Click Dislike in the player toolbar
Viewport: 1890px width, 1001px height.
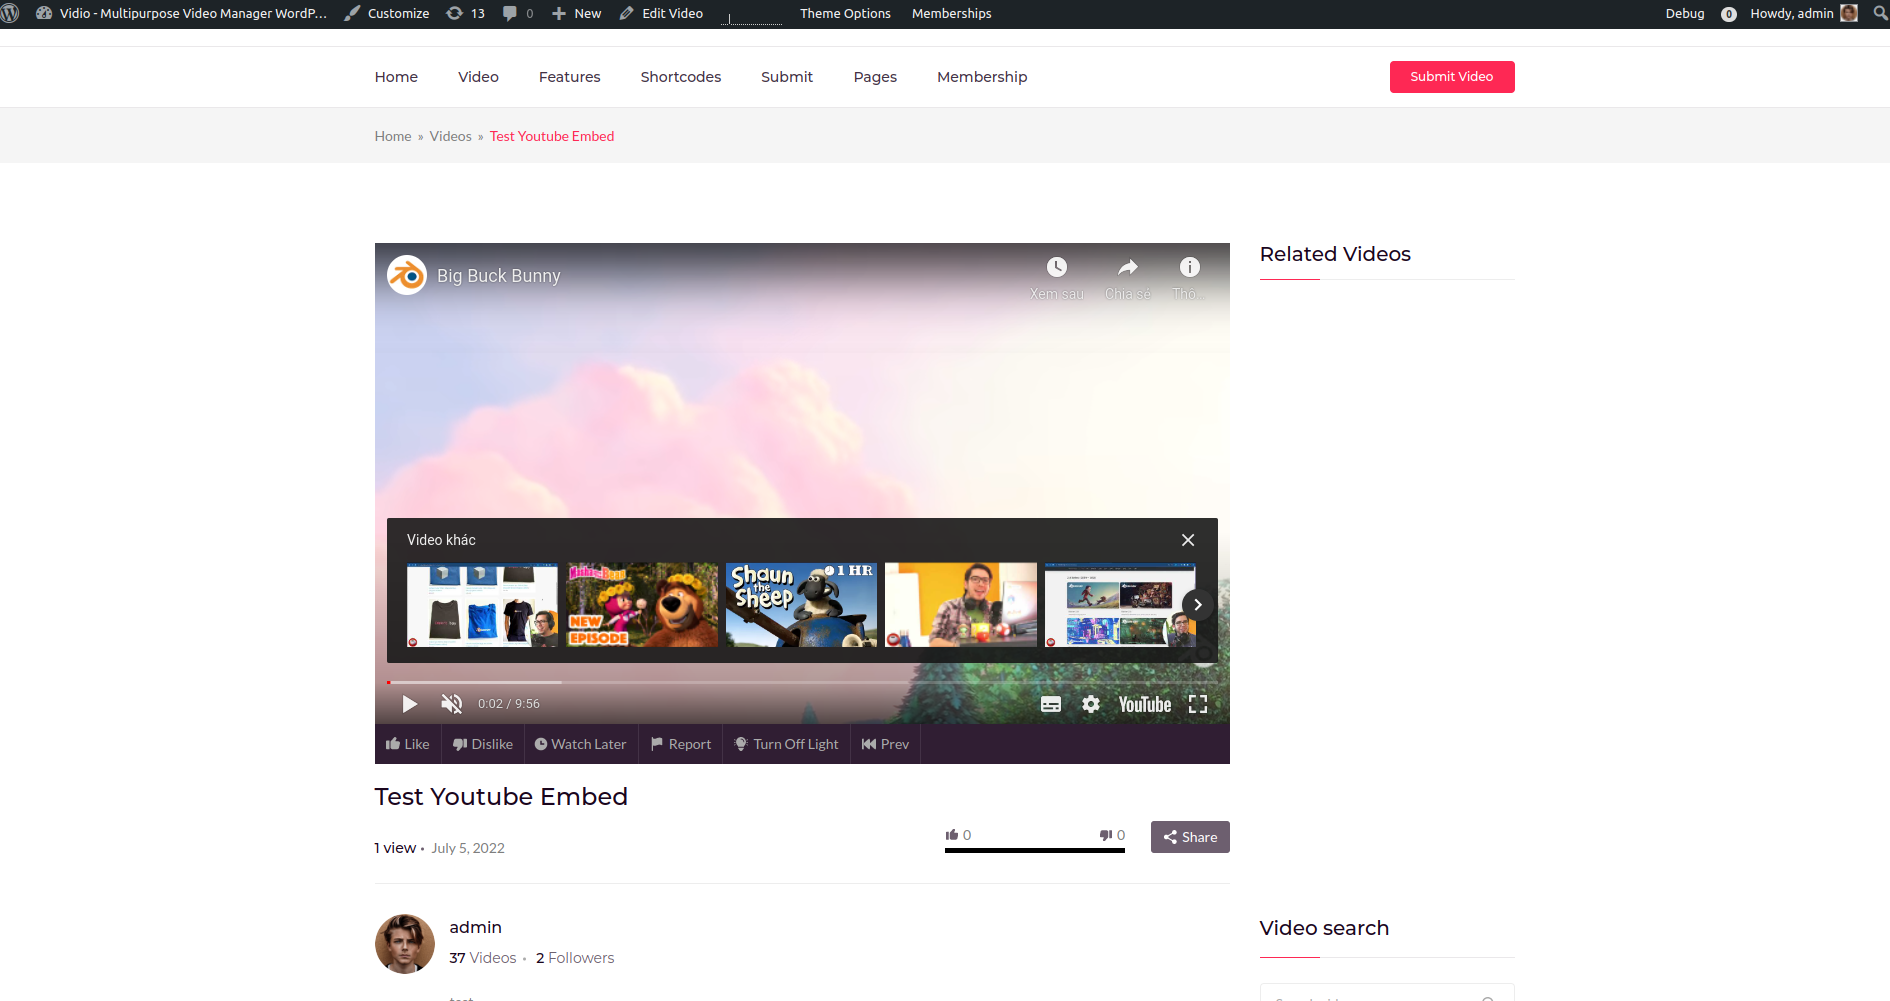(x=482, y=744)
